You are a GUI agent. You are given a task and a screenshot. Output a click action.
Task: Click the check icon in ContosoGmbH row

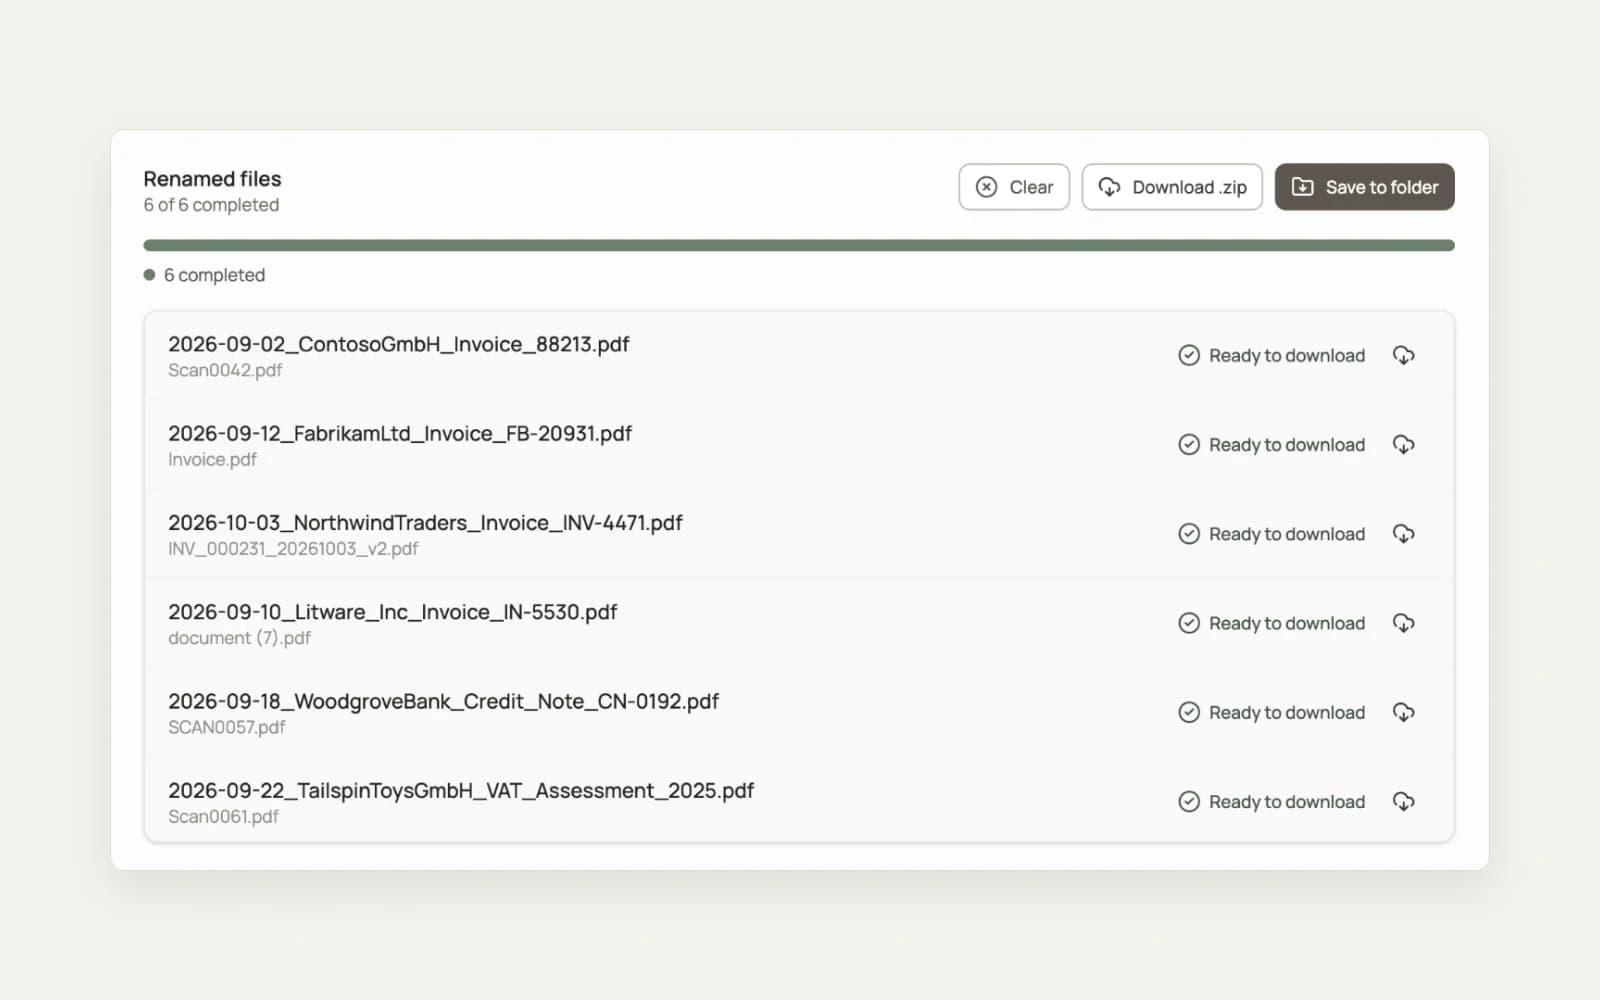(x=1188, y=355)
